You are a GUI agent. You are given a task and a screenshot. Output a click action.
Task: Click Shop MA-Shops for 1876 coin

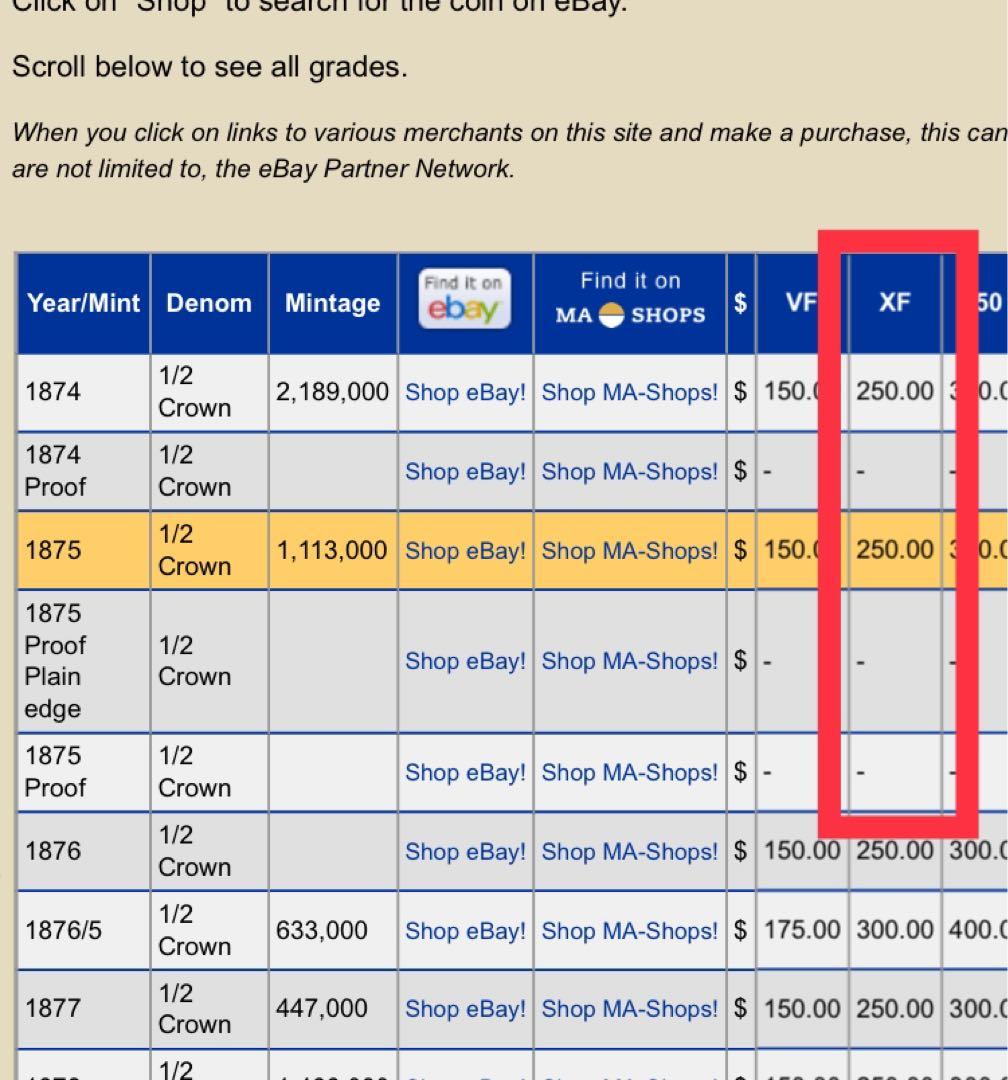tap(630, 851)
